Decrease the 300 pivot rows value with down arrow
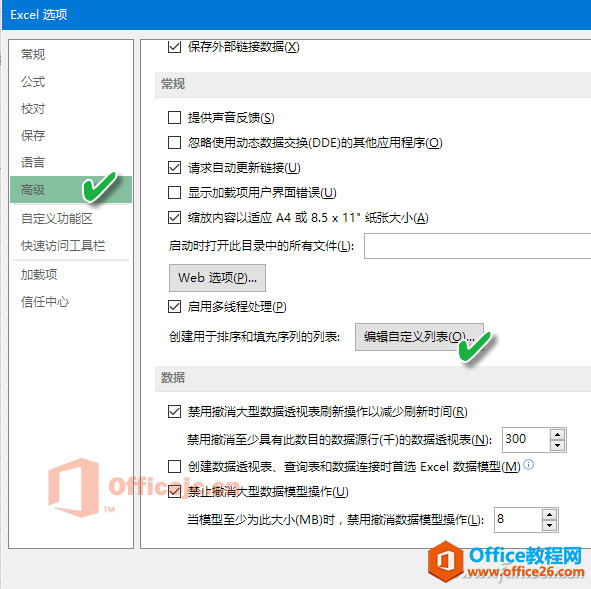This screenshot has width=591, height=589. (557, 445)
